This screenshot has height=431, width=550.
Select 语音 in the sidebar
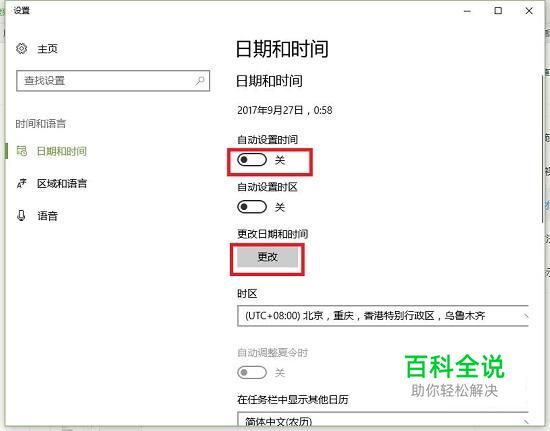tap(47, 216)
